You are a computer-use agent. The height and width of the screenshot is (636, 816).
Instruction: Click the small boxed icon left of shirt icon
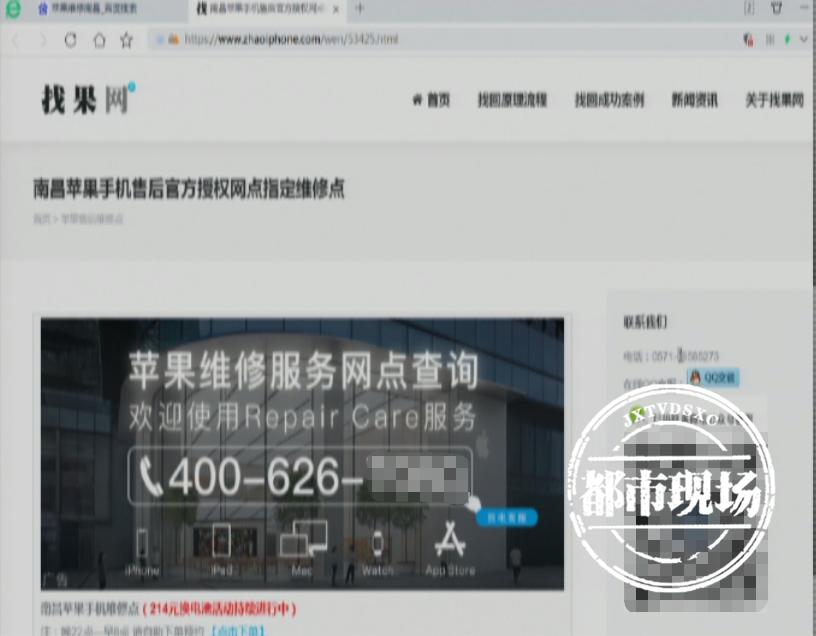click(x=749, y=8)
